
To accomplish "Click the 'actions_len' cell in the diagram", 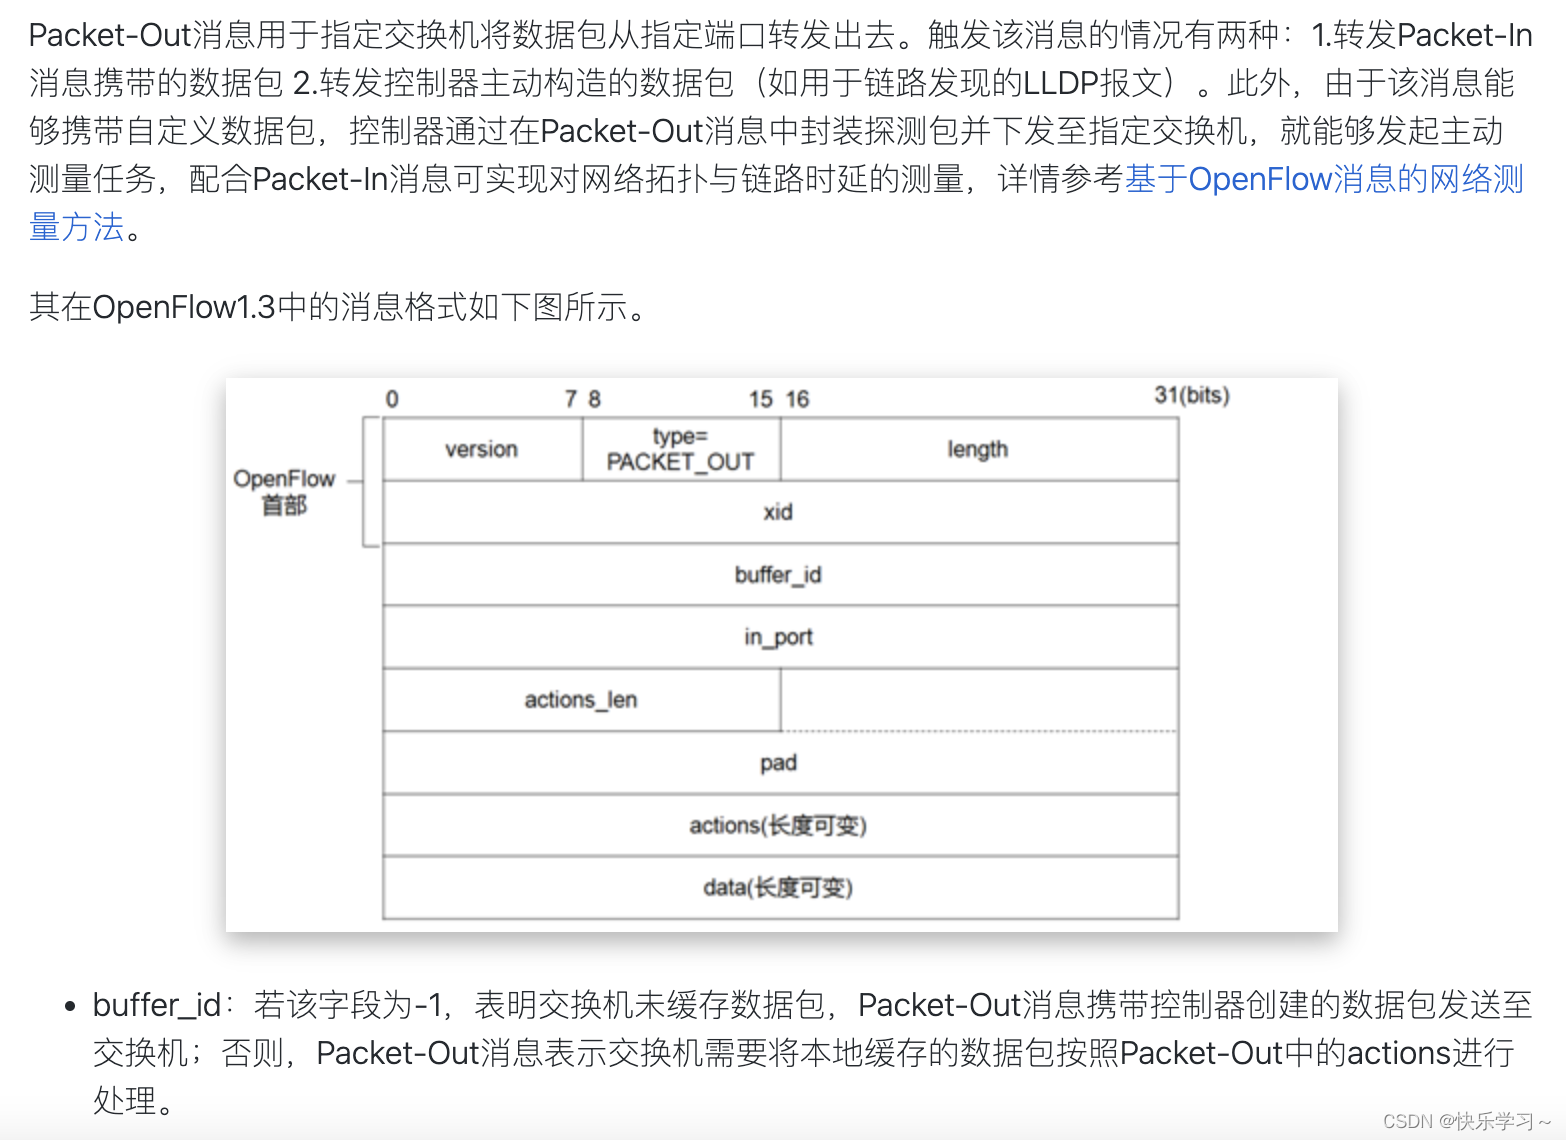I will [x=582, y=700].
